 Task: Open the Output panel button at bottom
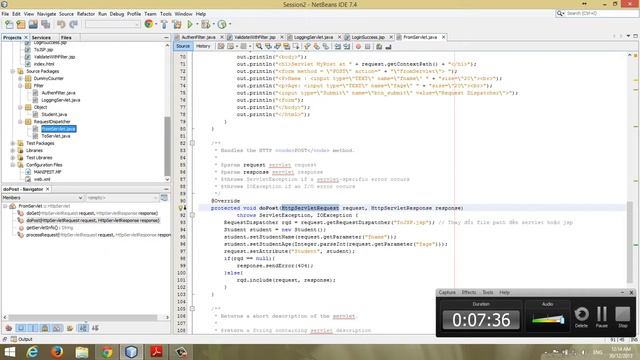point(22,339)
